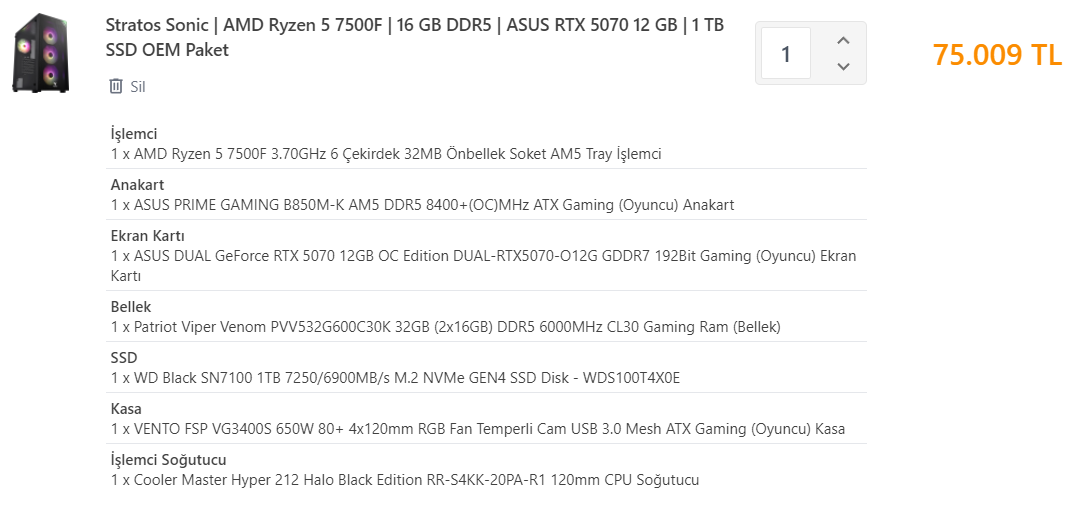Select the WD Black SN7100 SSD line
Image resolution: width=1084 pixels, height=509 pixels.
[395, 378]
